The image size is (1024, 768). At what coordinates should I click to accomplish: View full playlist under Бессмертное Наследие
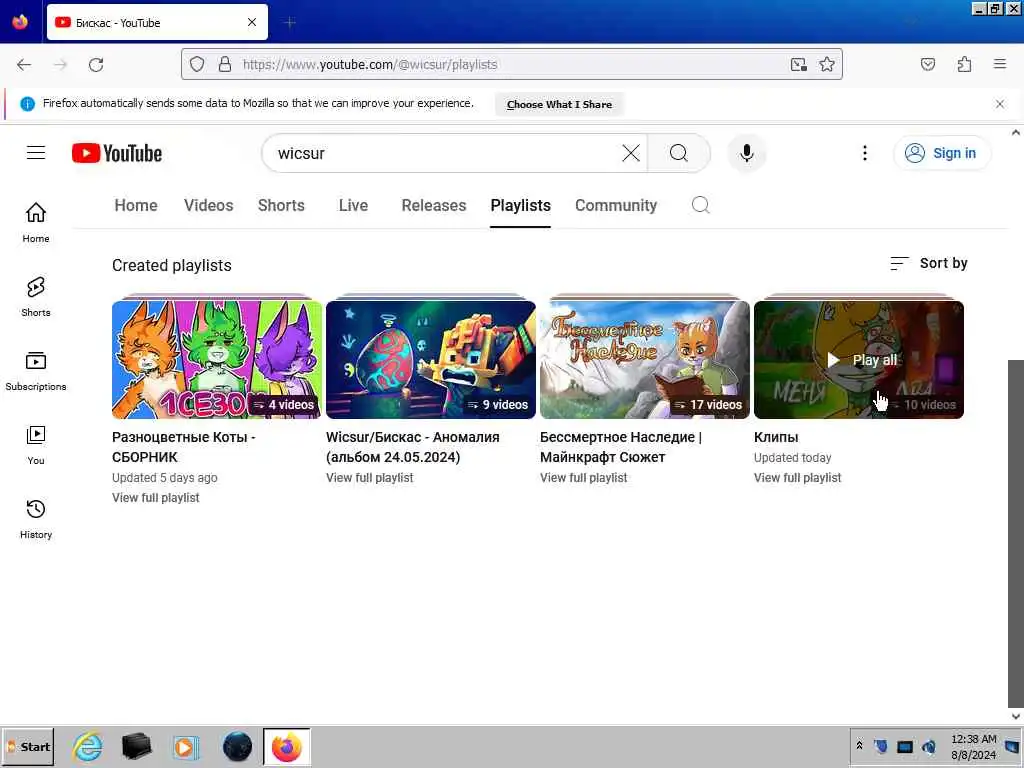coord(583,477)
